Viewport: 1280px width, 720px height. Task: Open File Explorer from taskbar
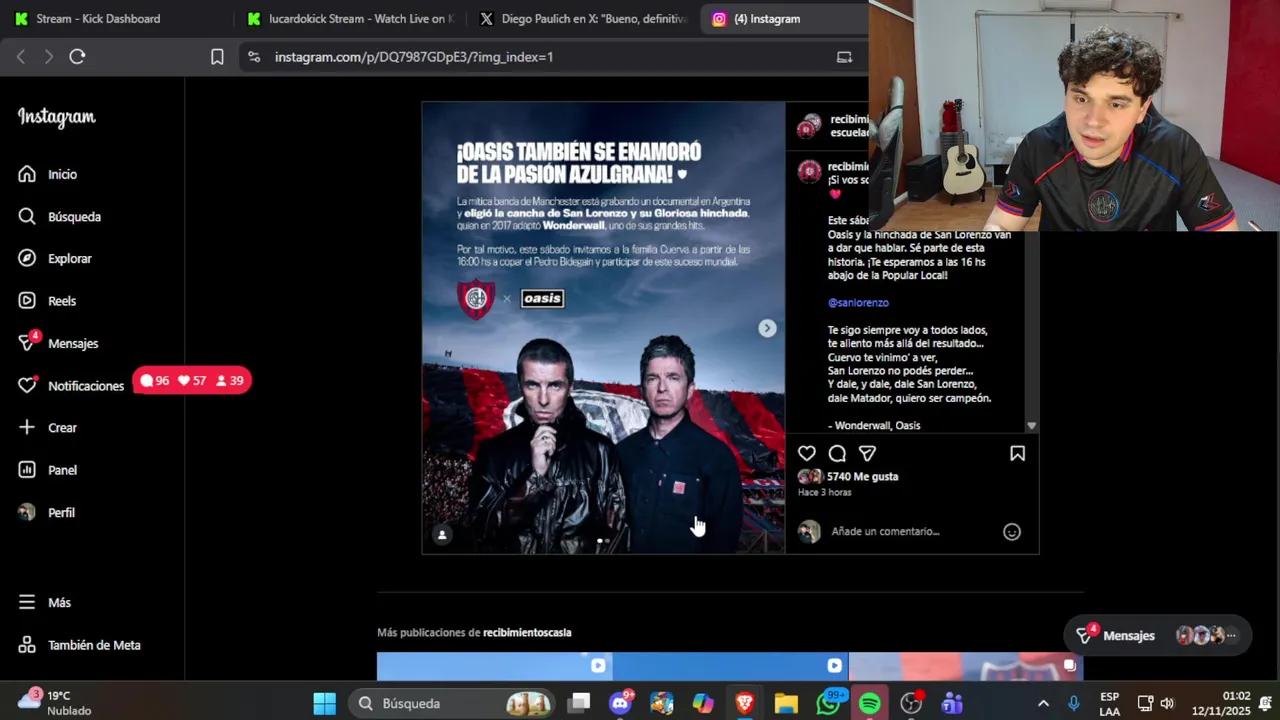click(786, 703)
